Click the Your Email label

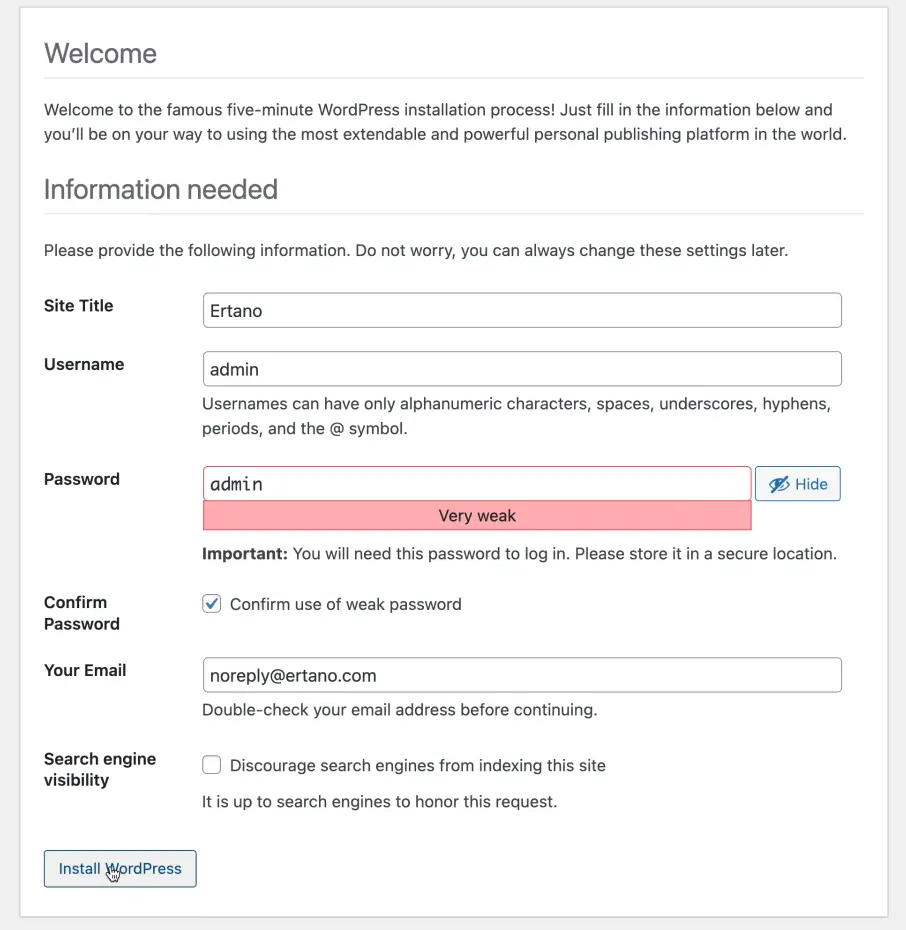tap(85, 671)
